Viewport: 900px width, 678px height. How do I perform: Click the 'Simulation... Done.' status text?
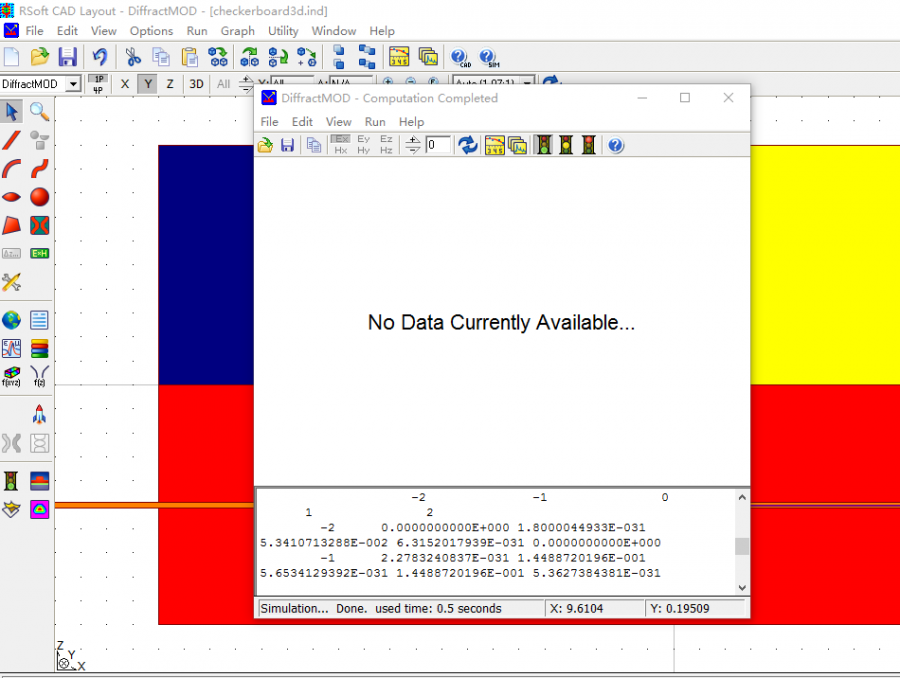tap(313, 609)
